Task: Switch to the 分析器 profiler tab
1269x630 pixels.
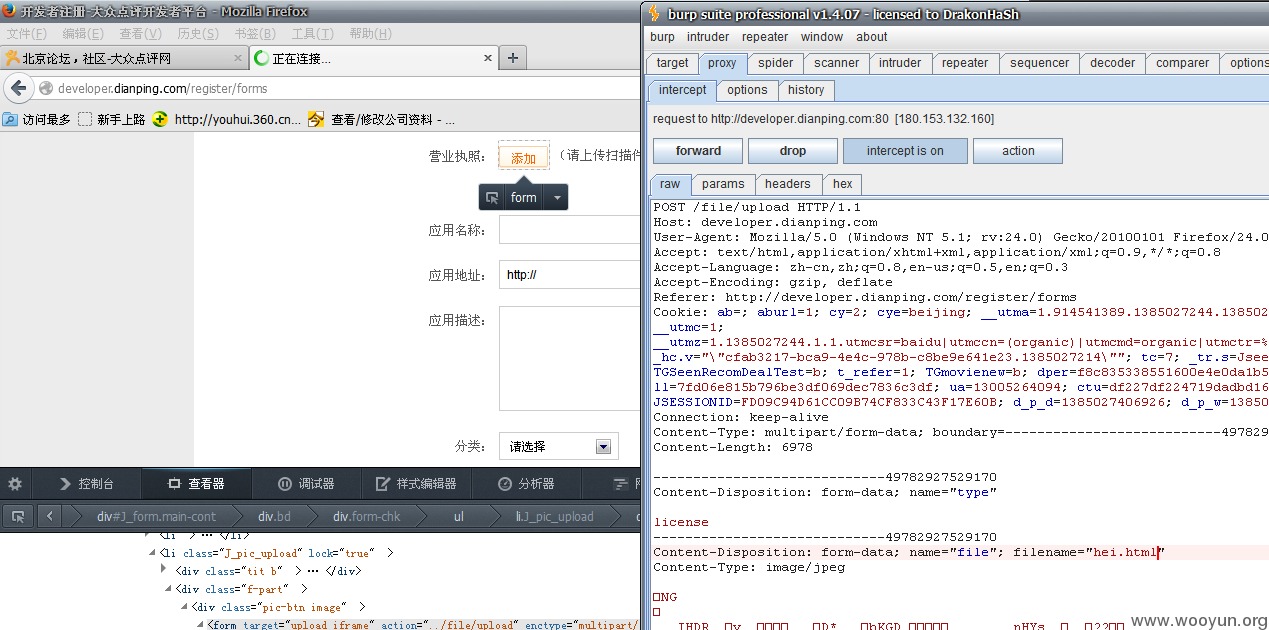Action: tap(526, 483)
